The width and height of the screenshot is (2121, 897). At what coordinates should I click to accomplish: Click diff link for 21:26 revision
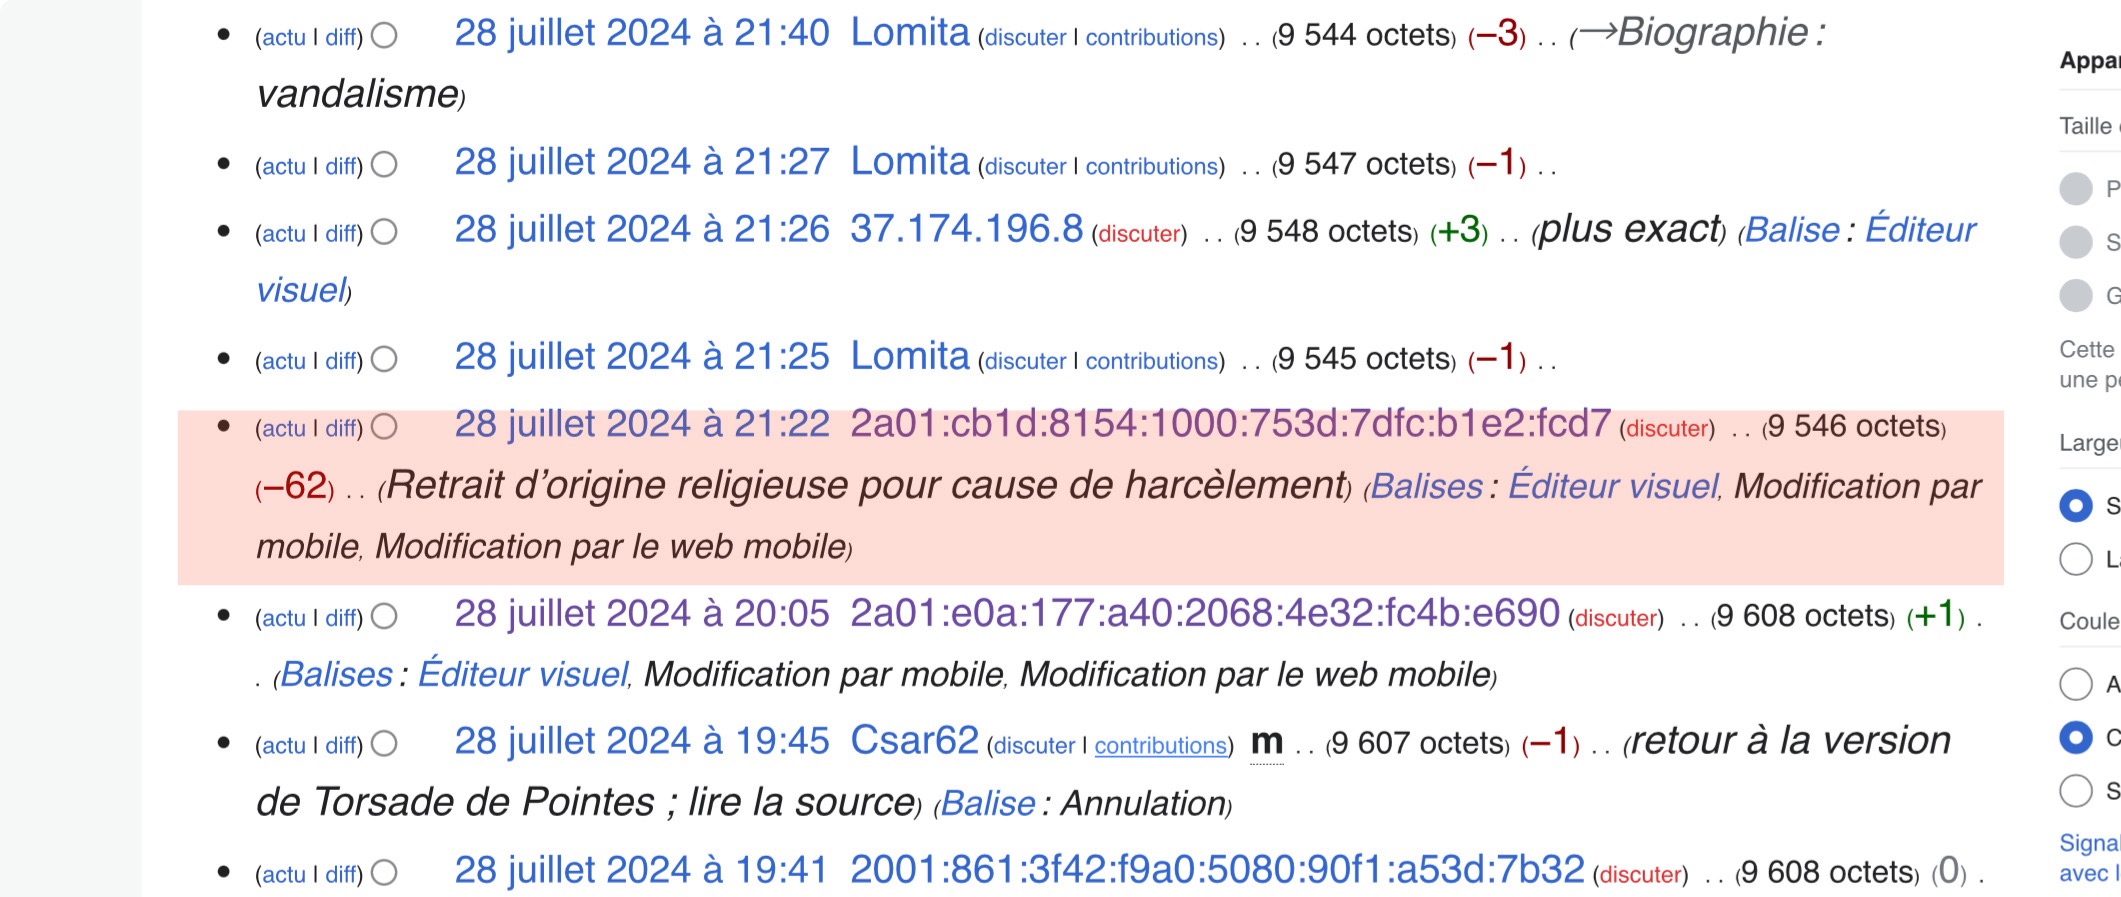(341, 234)
